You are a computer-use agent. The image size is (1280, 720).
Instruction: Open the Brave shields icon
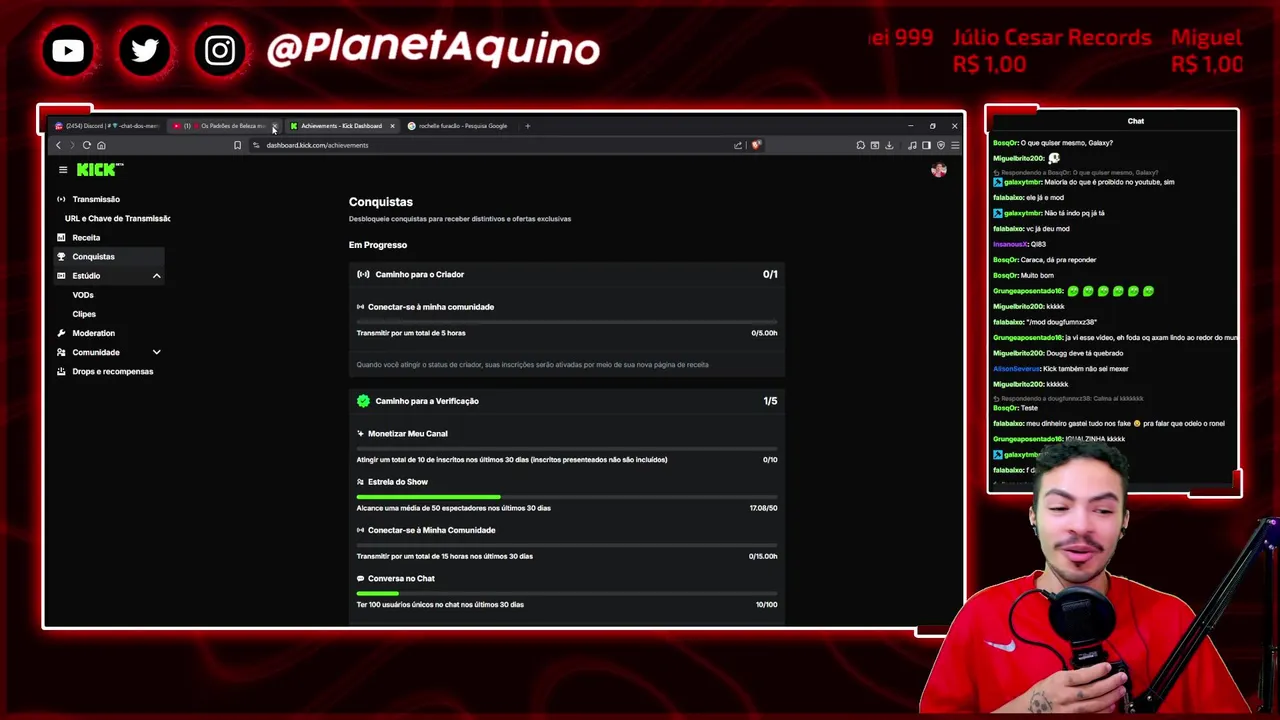[756, 145]
